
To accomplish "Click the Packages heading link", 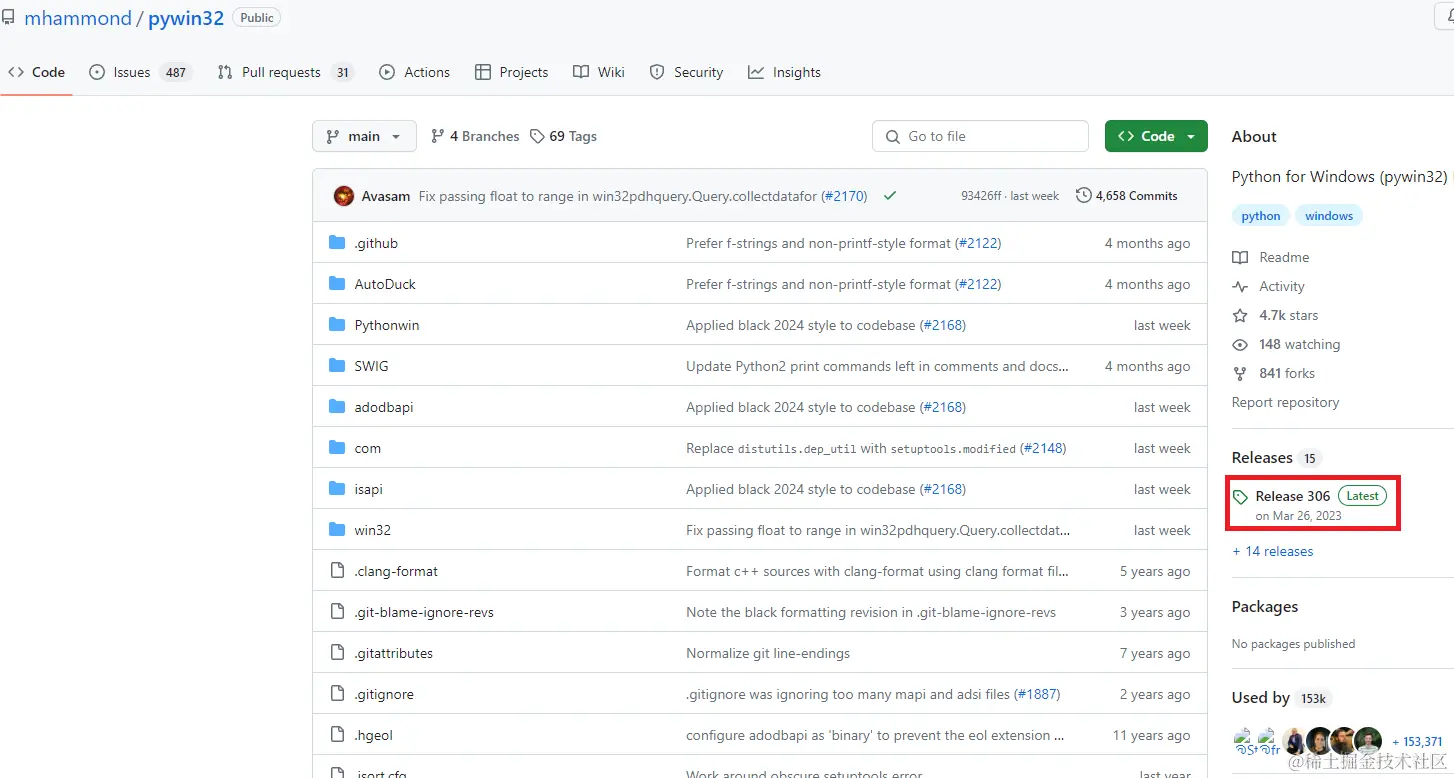I will click(x=1265, y=607).
